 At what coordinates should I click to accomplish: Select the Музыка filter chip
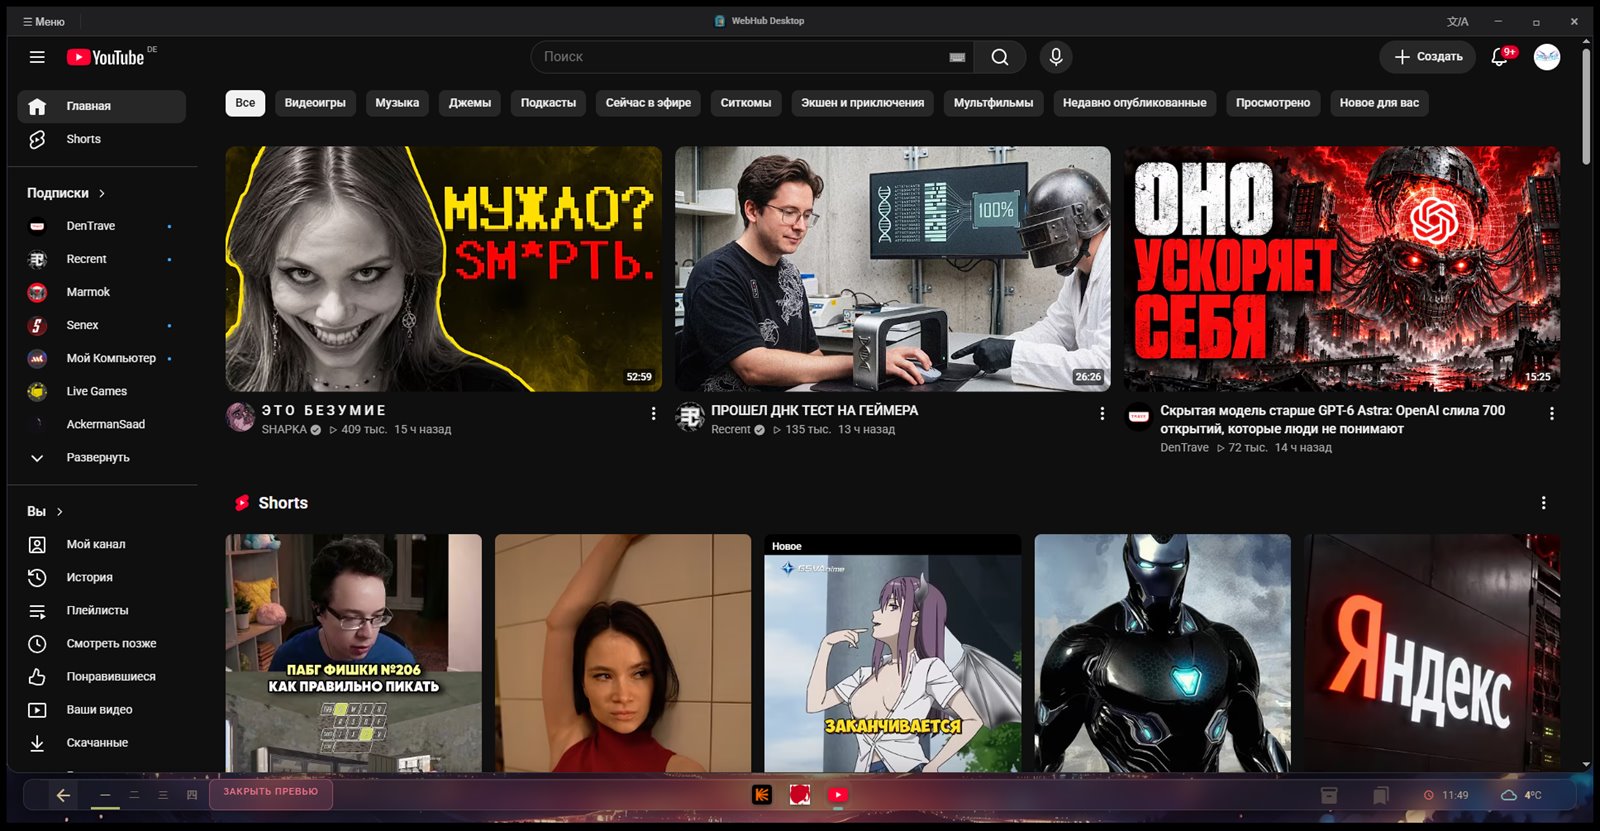[x=397, y=103]
